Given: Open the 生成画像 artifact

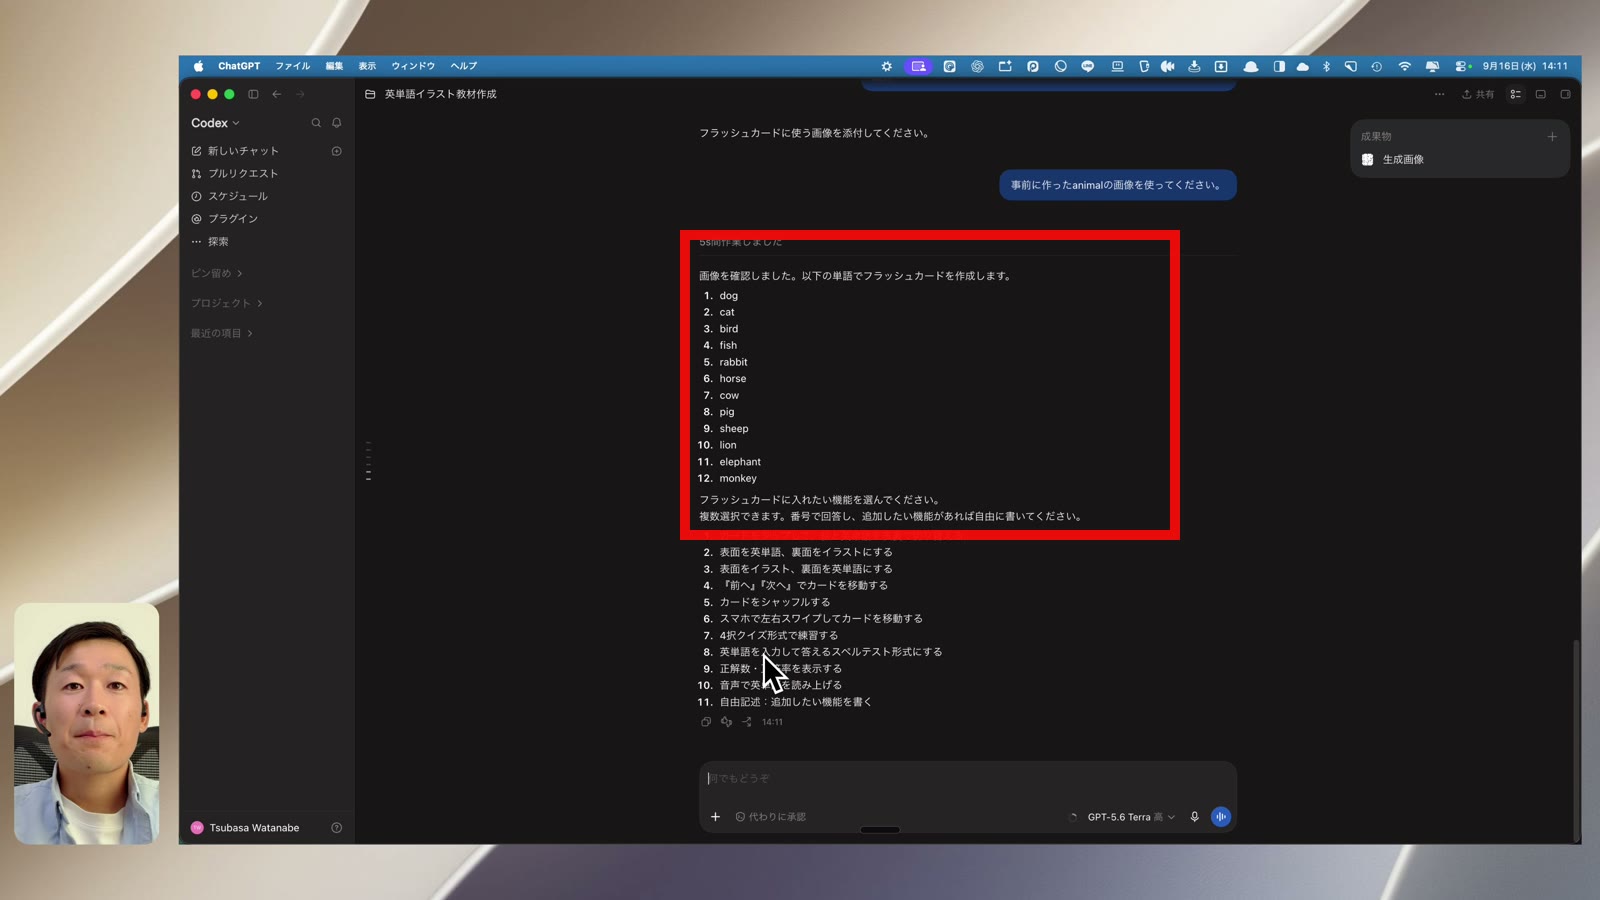Looking at the screenshot, I should (x=1393, y=160).
